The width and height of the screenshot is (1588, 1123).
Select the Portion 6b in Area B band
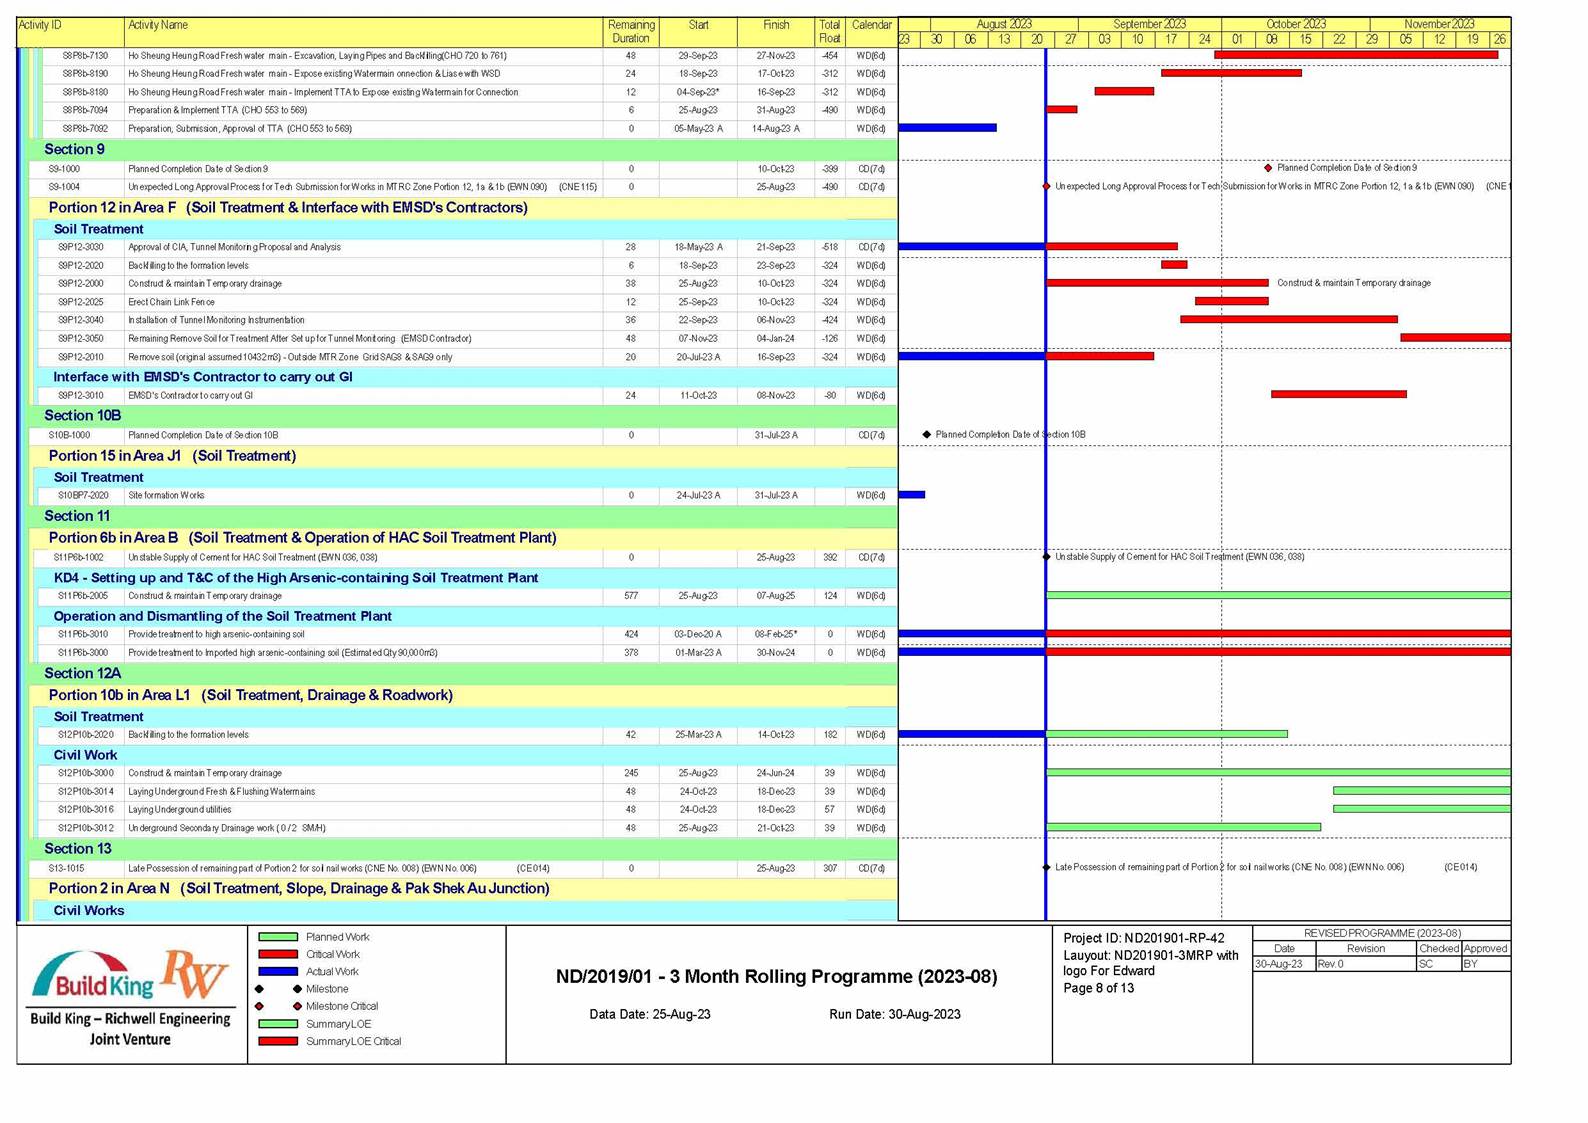[x=465, y=537]
